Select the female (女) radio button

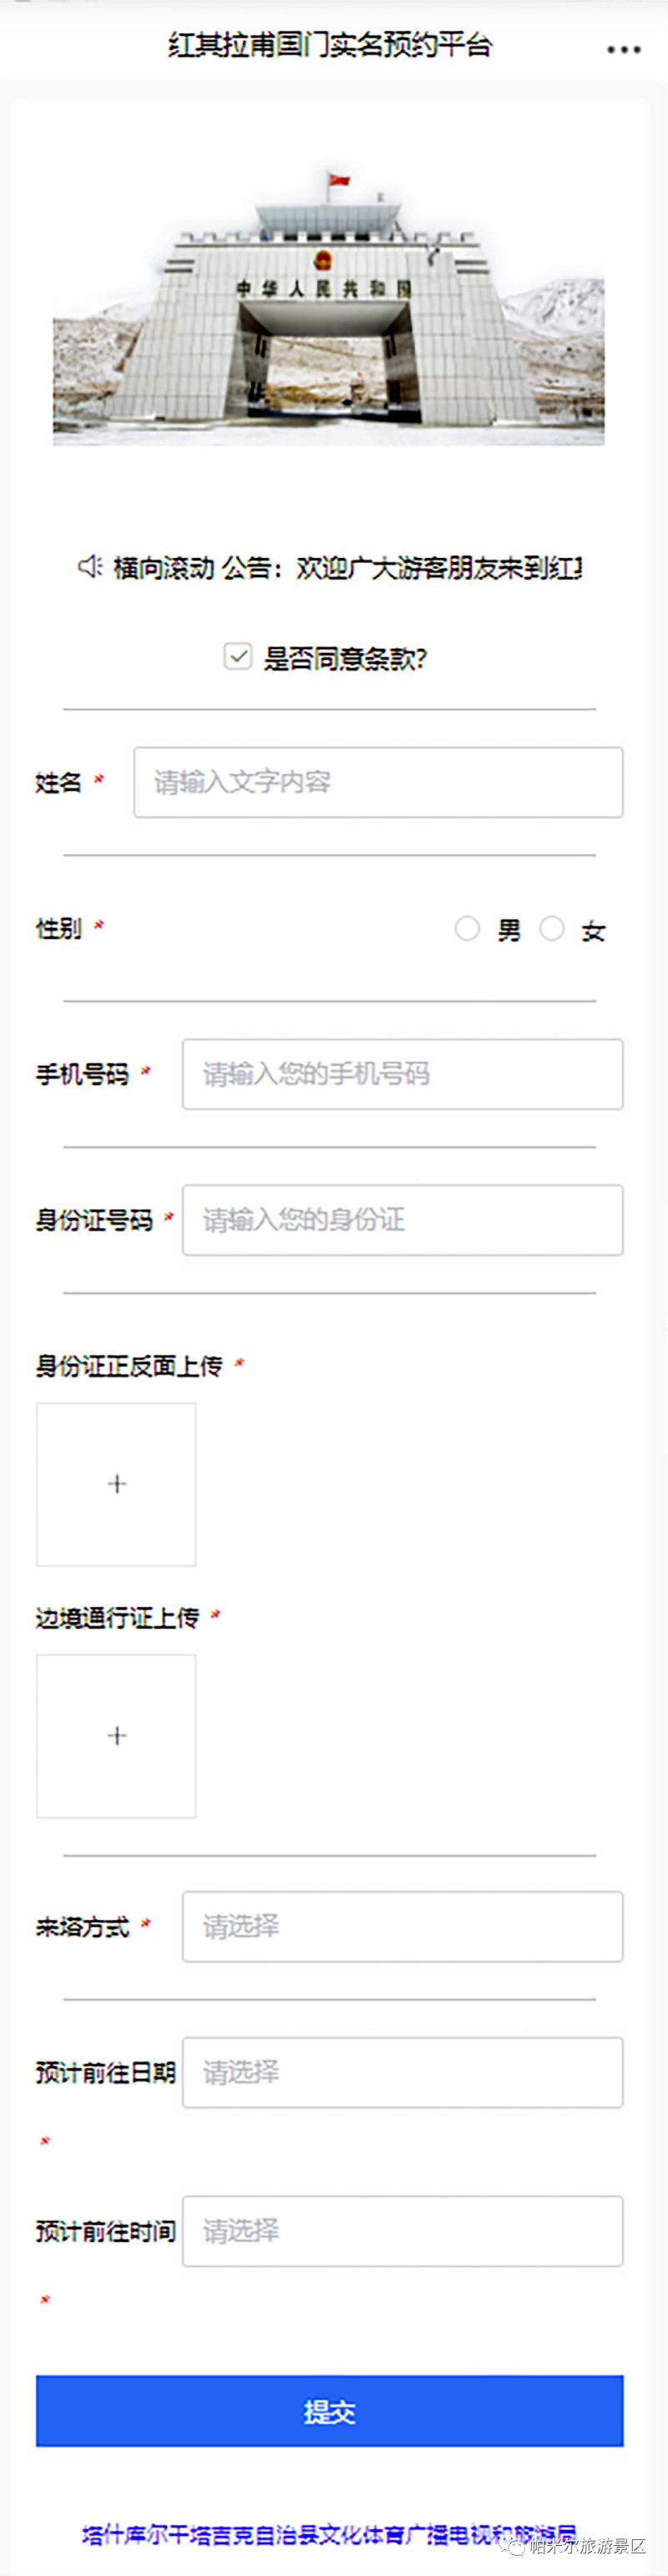[x=552, y=929]
